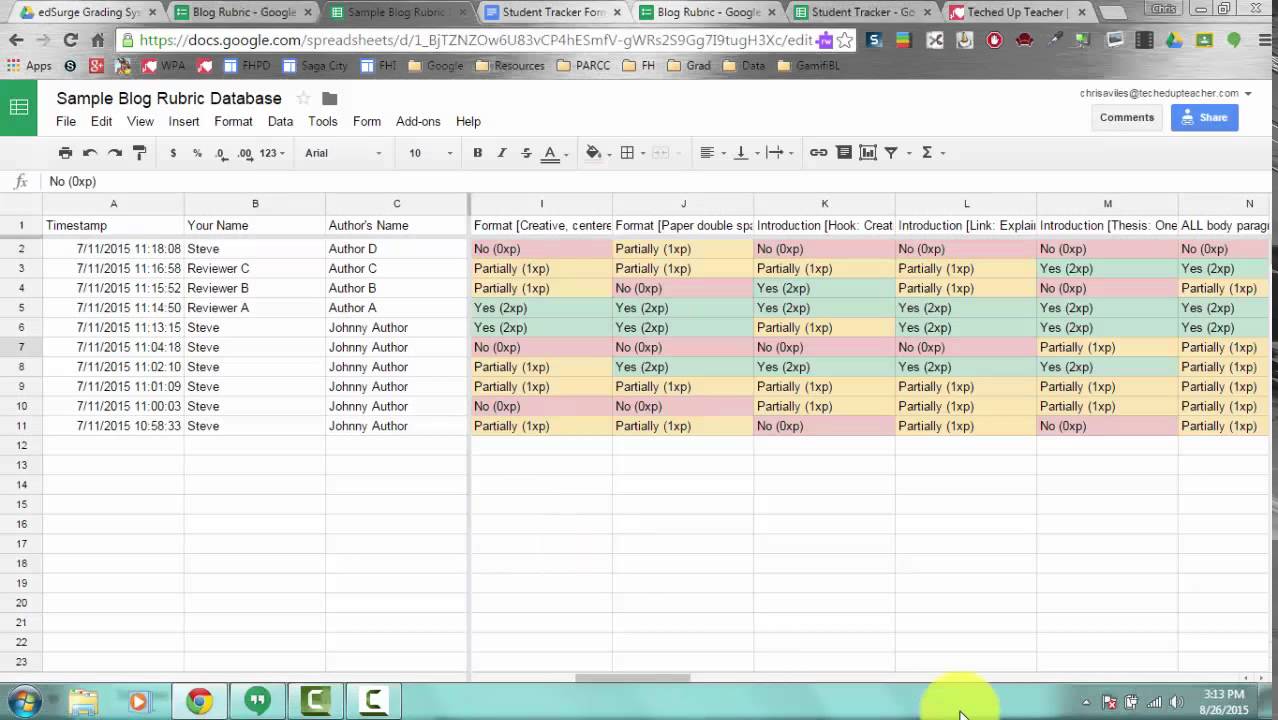Screen dimensions: 1278x720
Task: Open font size 10 dropdown
Action: click(430, 153)
